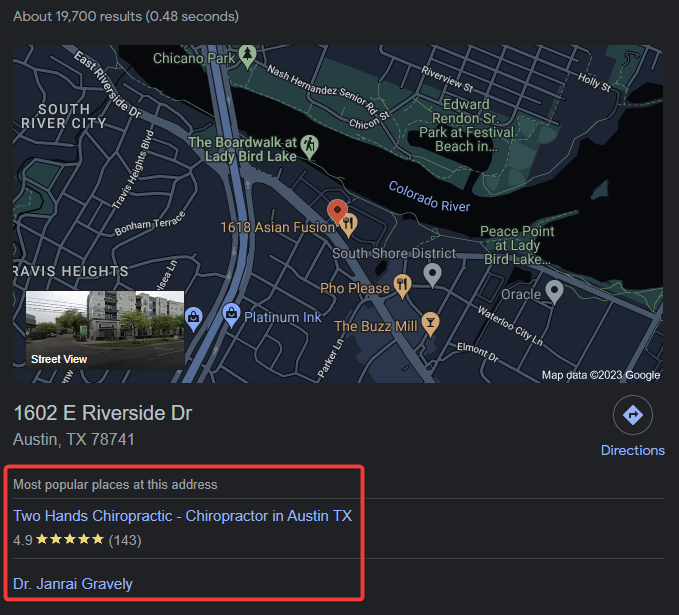The width and height of the screenshot is (679, 615).
Task: Click the Oracle gray pin marker
Action: (x=554, y=291)
